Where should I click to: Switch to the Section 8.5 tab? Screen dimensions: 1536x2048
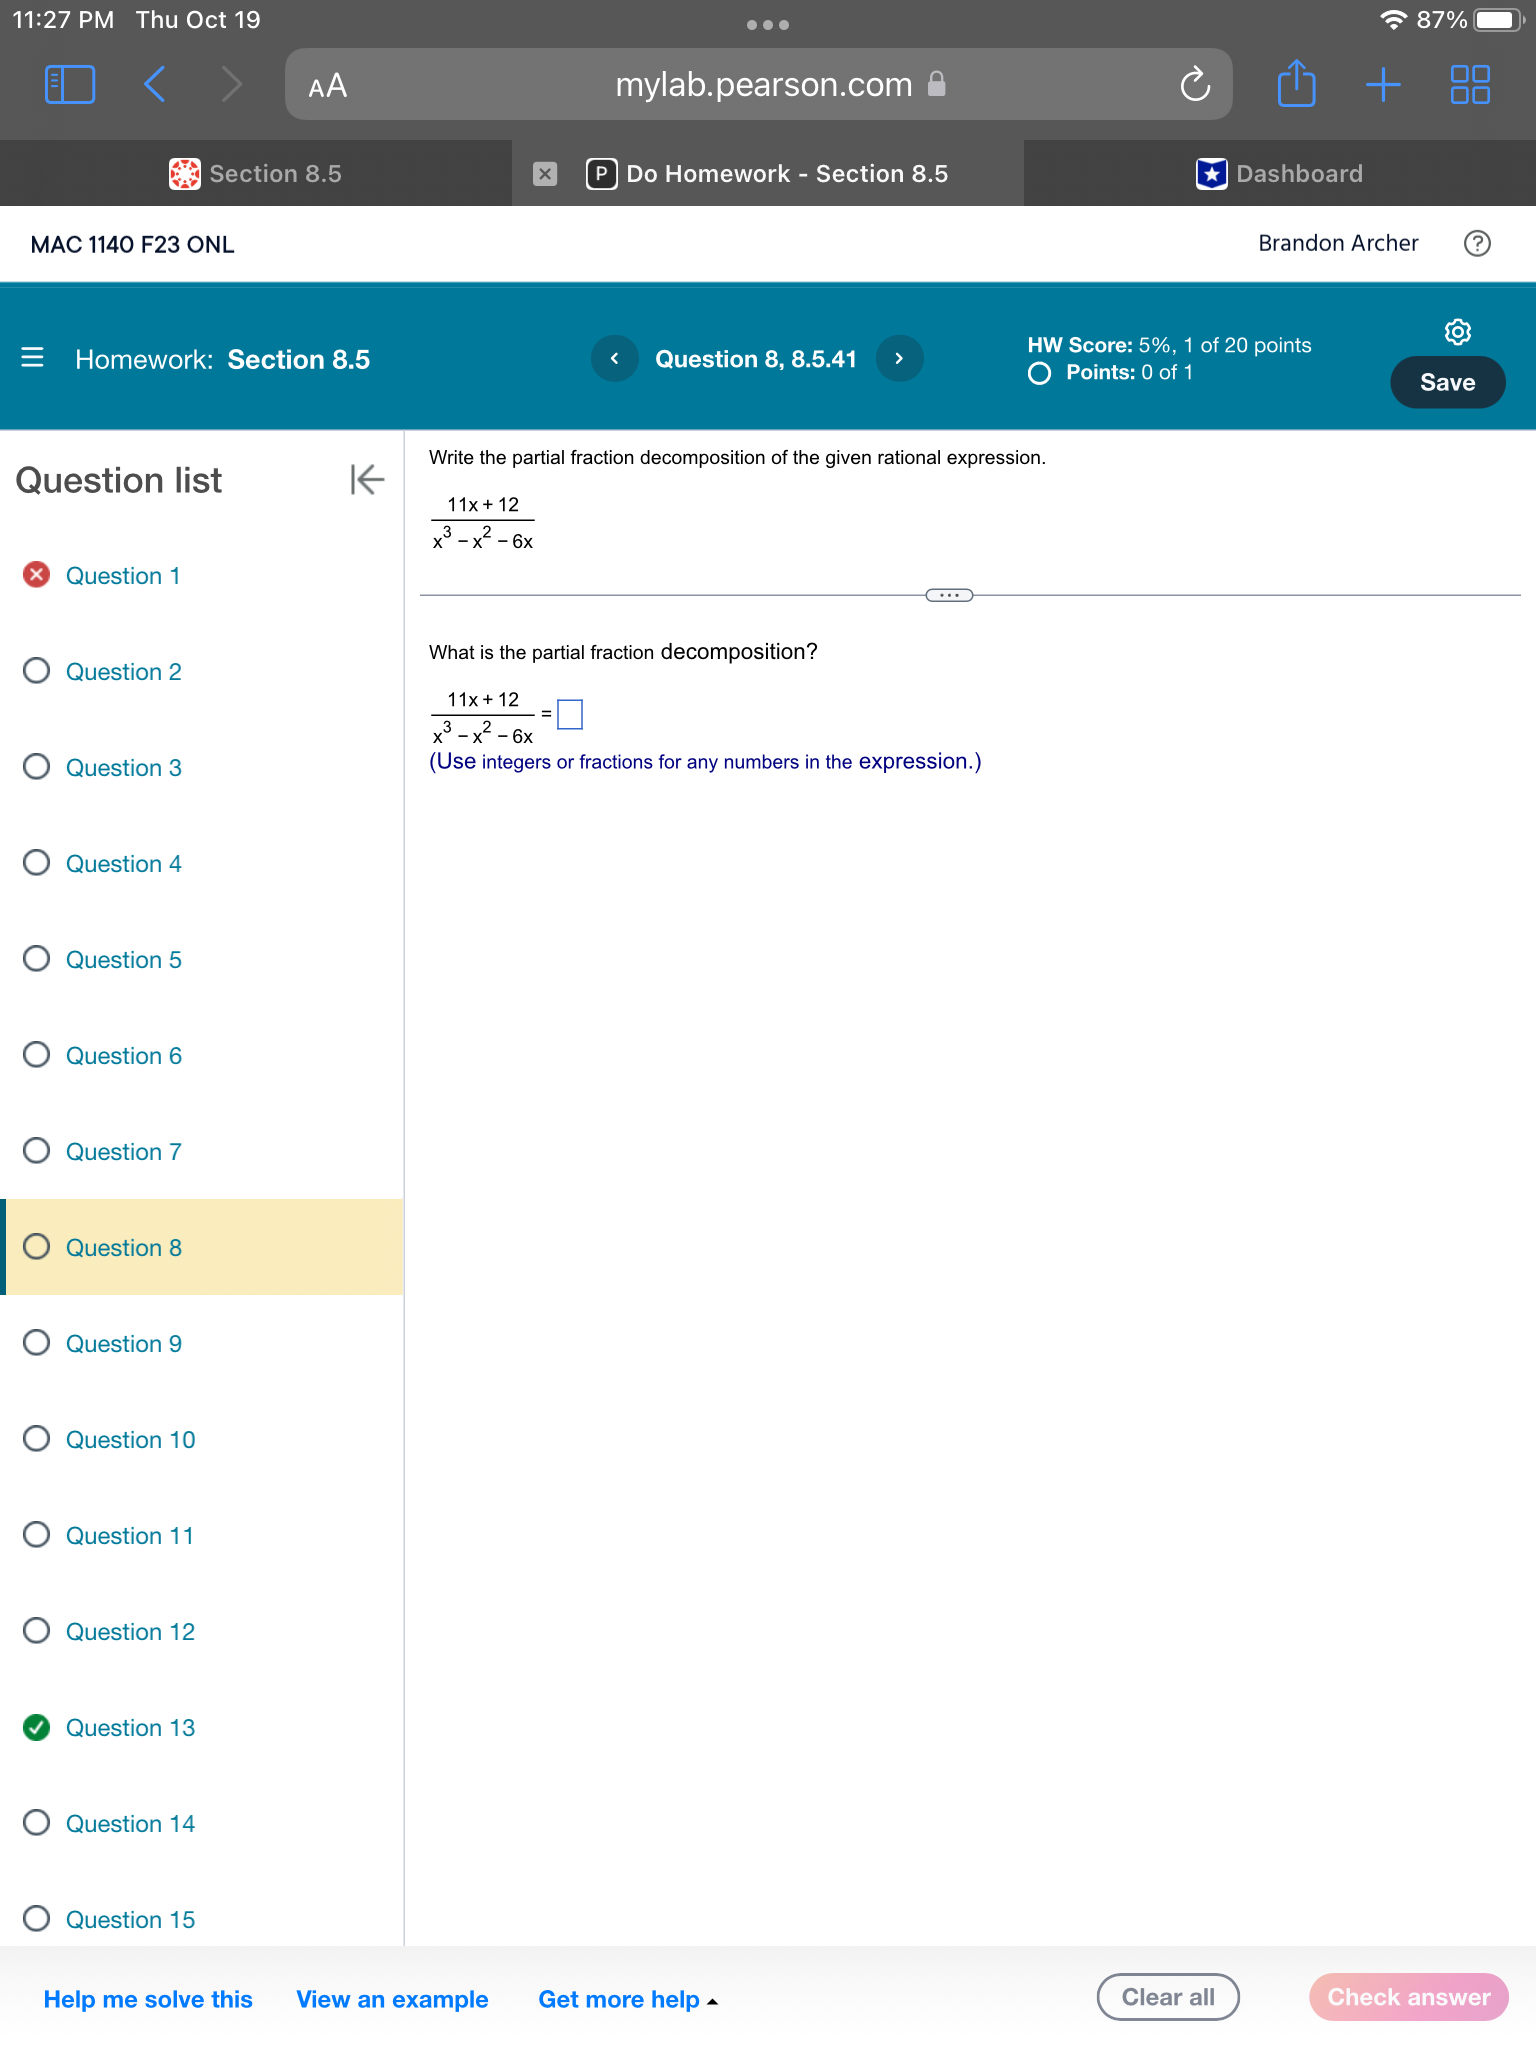click(256, 174)
